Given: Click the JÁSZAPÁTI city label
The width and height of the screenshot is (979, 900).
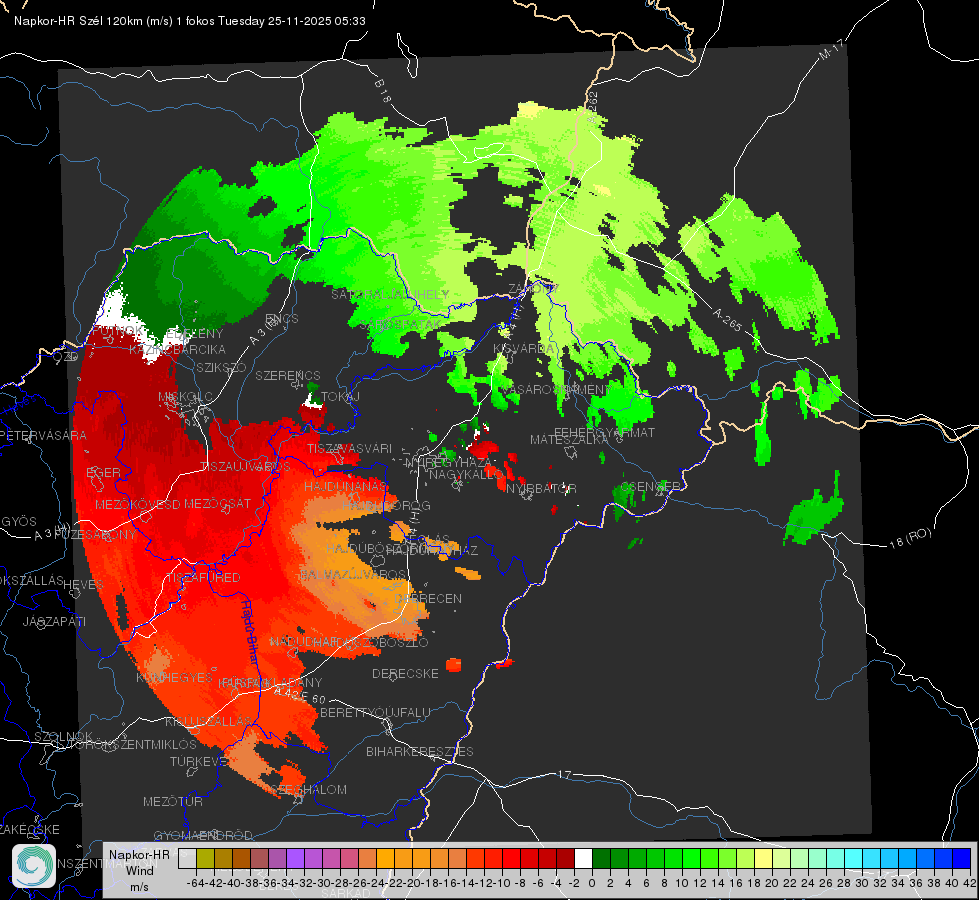Looking at the screenshot, I should [54, 621].
